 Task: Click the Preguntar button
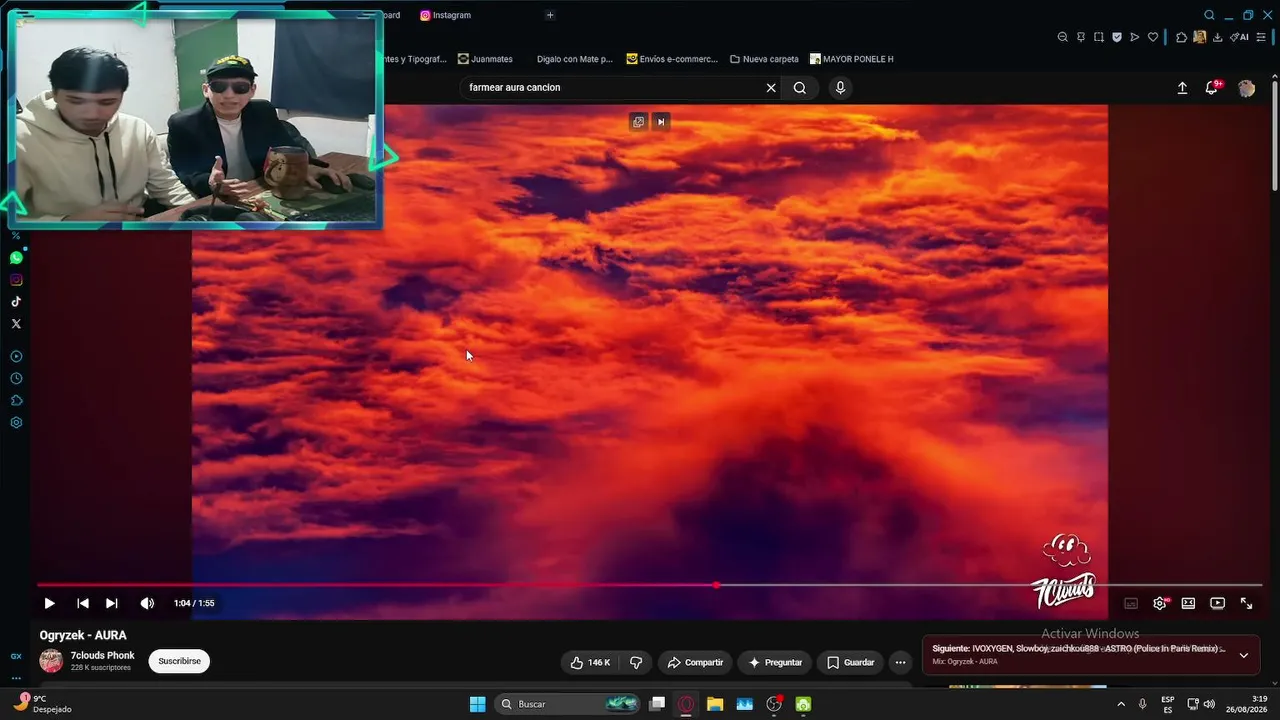click(x=774, y=662)
